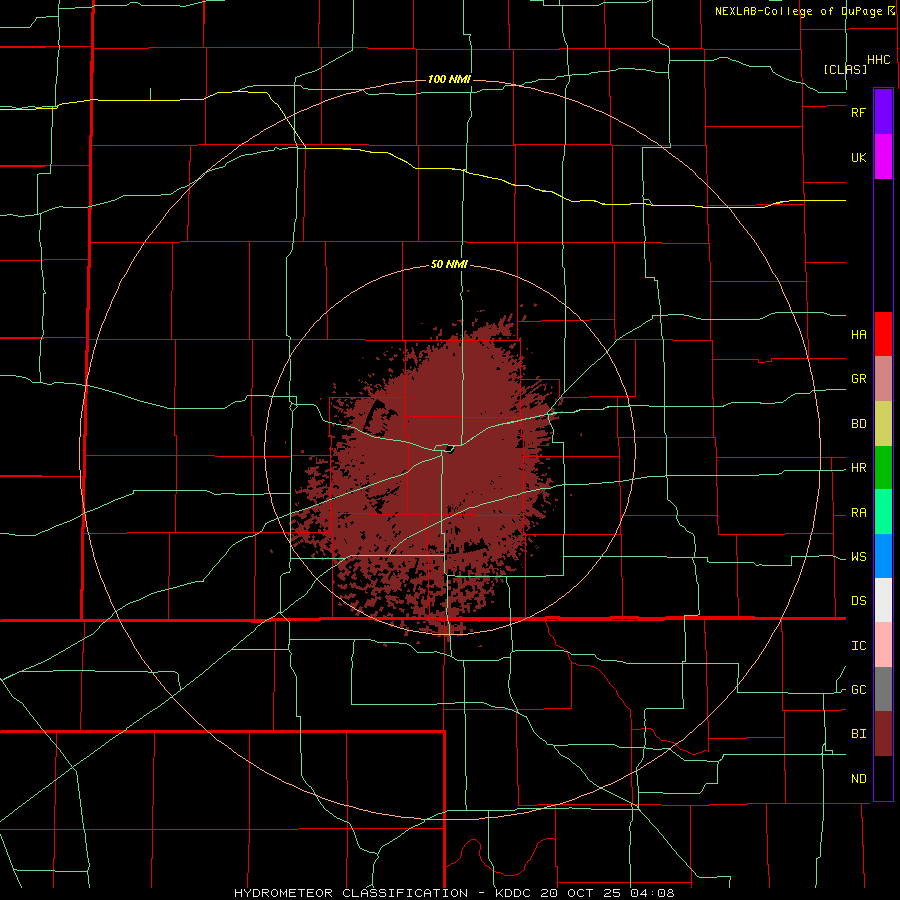Click the 'KDDC' radar site identifier
This screenshot has width=900, height=900.
click(514, 893)
